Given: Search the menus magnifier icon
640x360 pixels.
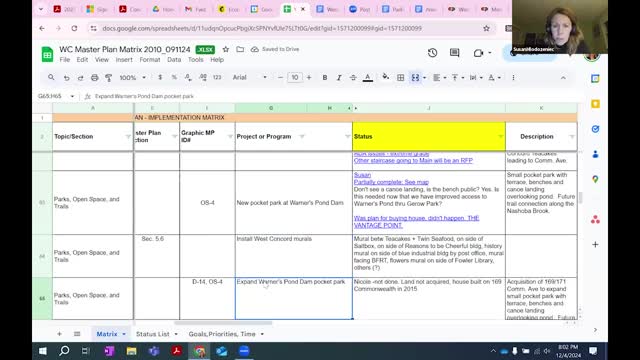Looking at the screenshot, I should click(x=51, y=77).
